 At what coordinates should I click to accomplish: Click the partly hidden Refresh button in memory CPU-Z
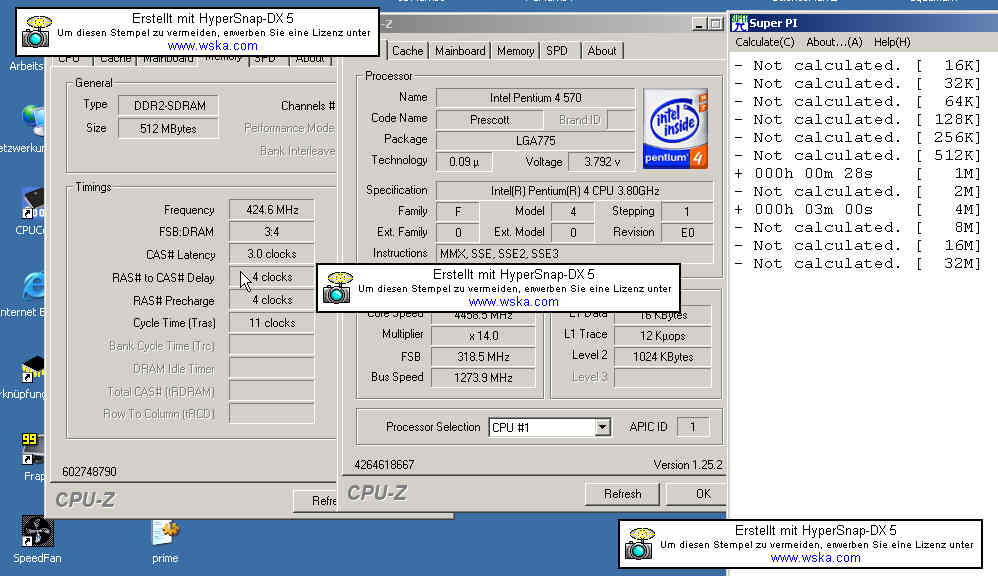click(x=316, y=501)
